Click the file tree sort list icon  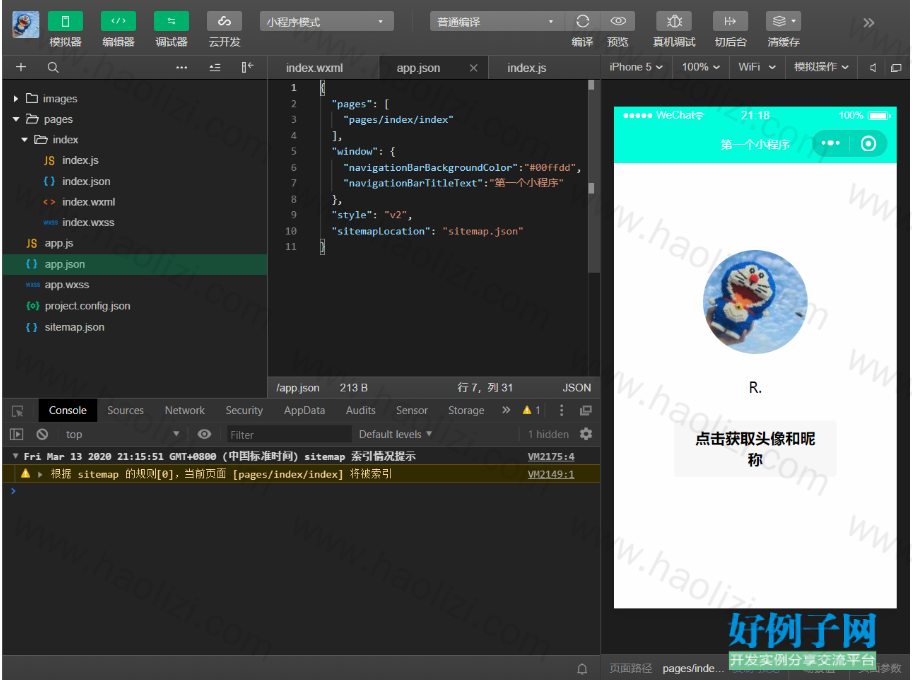coord(215,67)
